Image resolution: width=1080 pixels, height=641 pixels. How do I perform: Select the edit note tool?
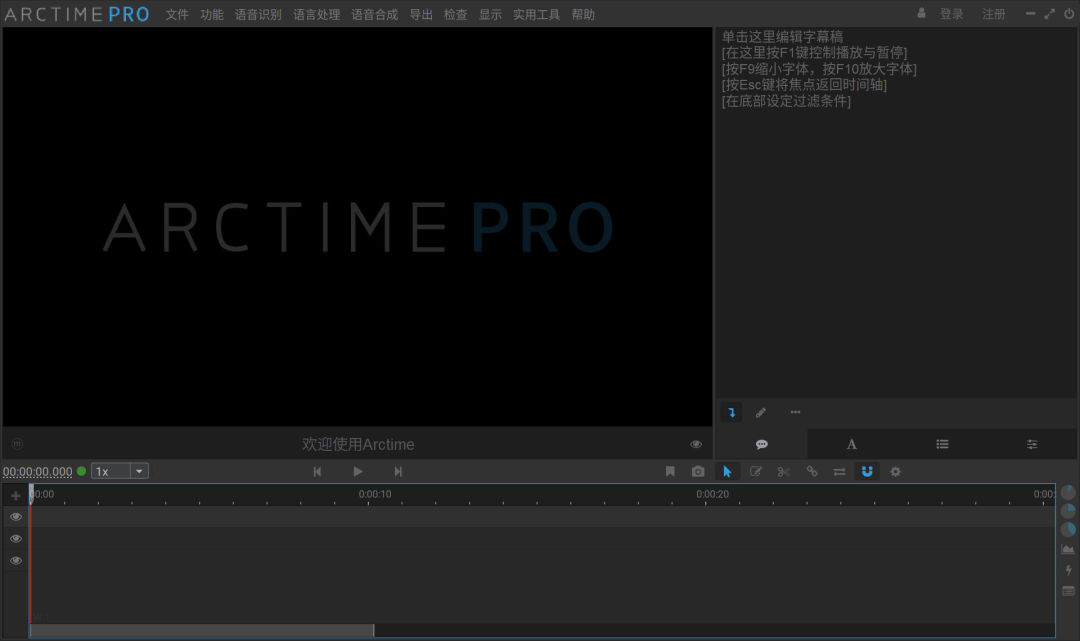coord(756,472)
